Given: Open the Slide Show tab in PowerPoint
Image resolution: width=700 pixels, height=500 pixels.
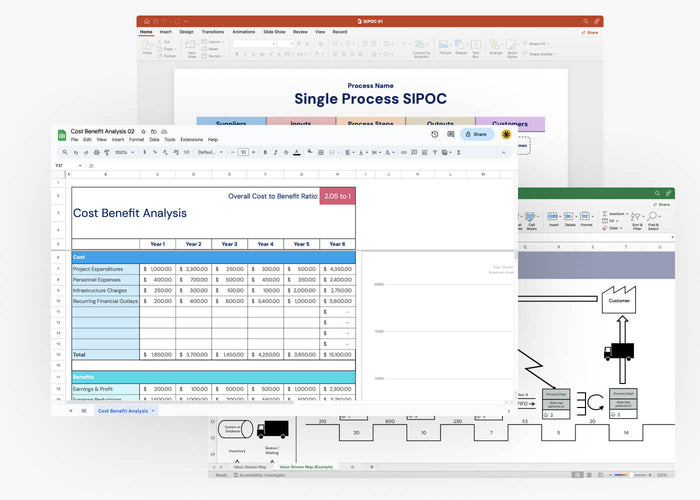Looking at the screenshot, I should coord(273,31).
